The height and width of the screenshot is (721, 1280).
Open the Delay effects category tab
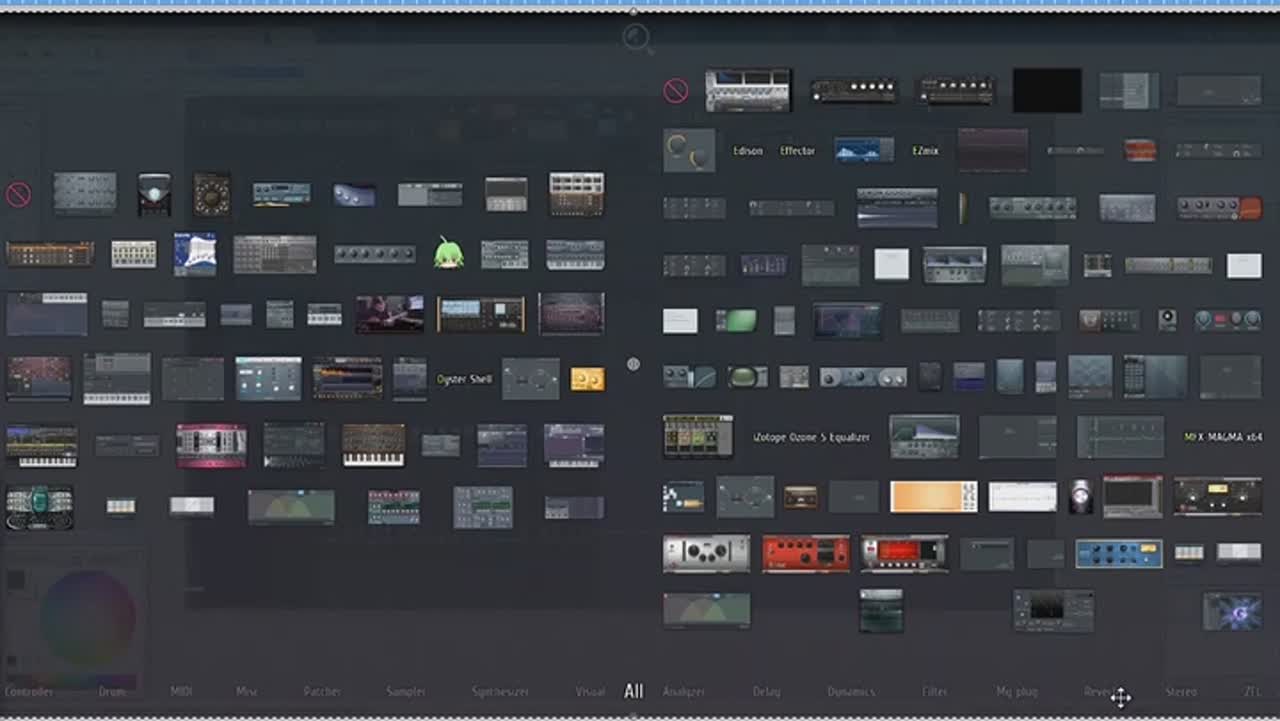pyautogui.click(x=768, y=691)
